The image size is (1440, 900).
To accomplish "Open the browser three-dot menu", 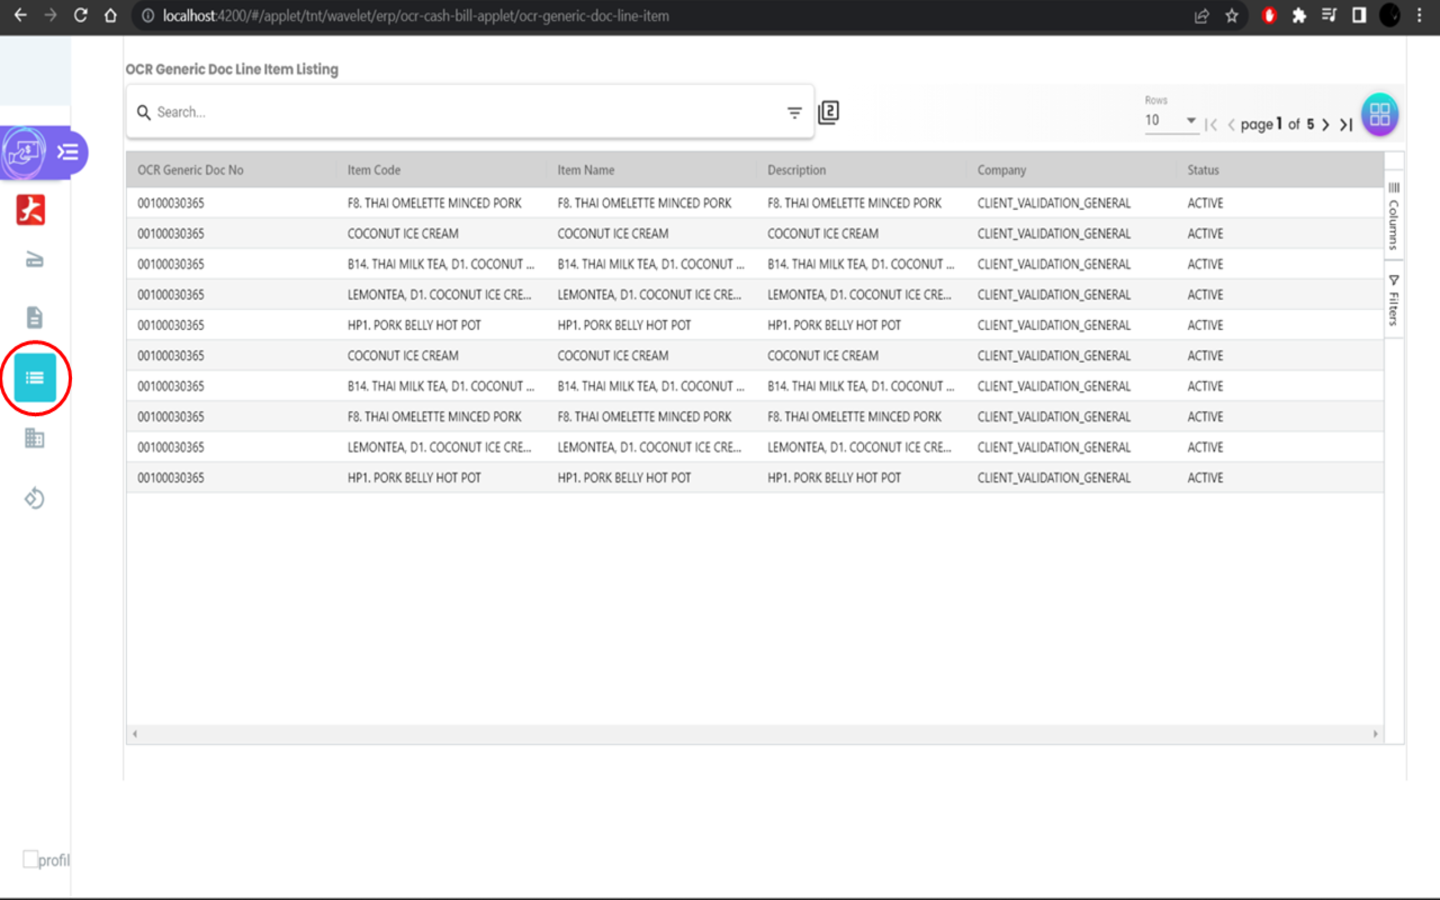I will pos(1419,16).
